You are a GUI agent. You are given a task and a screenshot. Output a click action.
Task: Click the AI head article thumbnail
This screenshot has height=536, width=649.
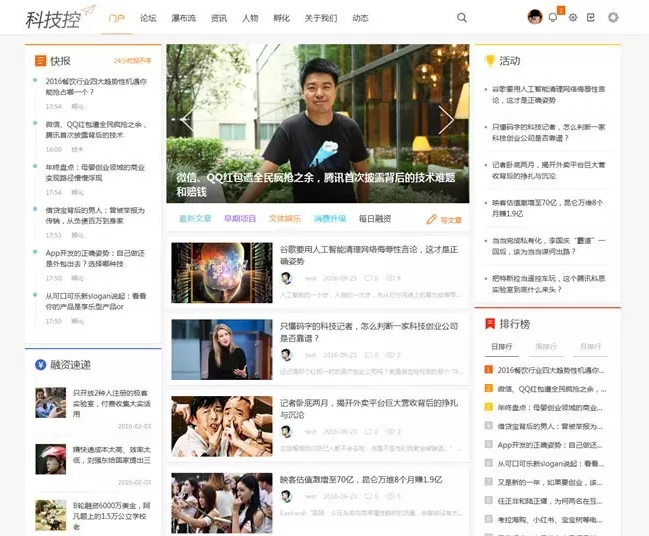222,273
